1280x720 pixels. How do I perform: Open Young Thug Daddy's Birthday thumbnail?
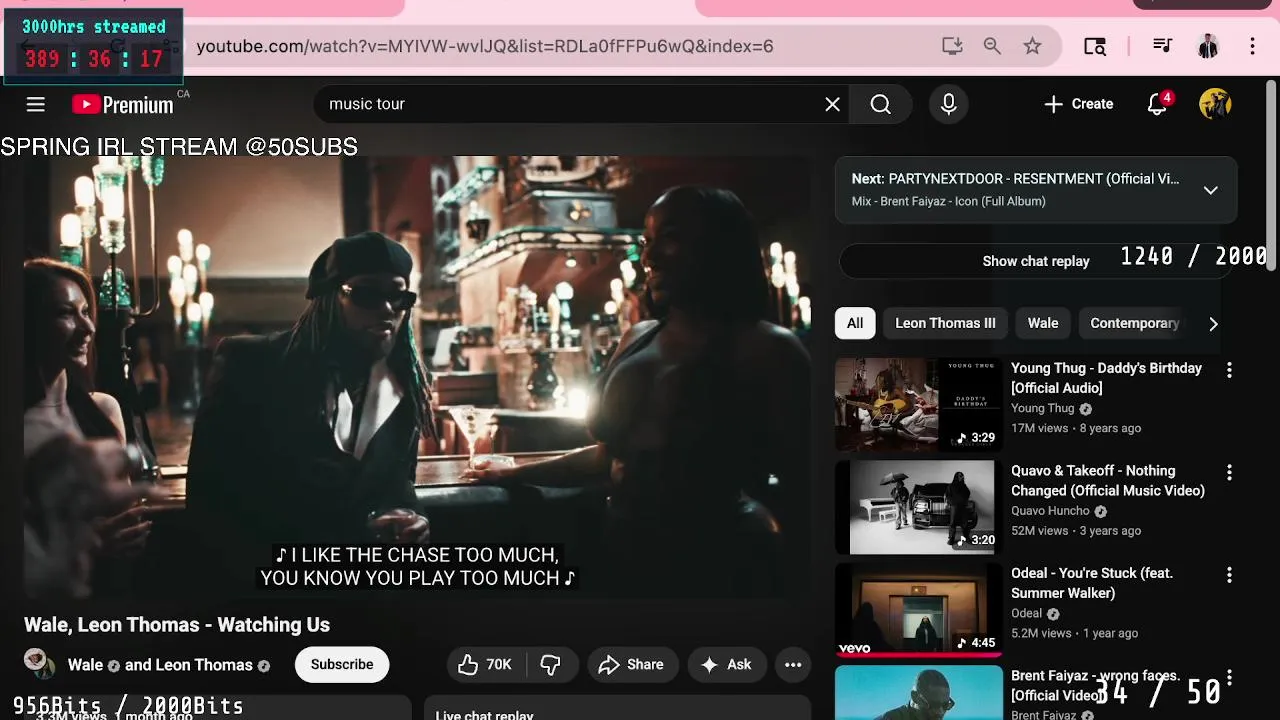(x=919, y=405)
